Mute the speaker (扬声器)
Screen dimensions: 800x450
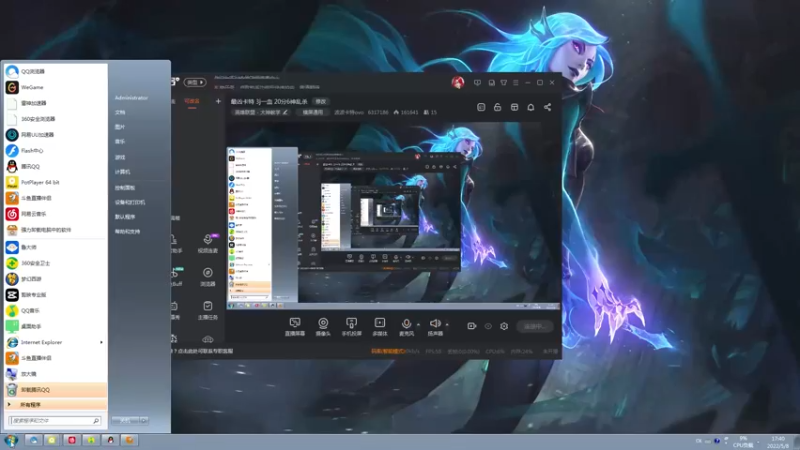[x=435, y=327]
